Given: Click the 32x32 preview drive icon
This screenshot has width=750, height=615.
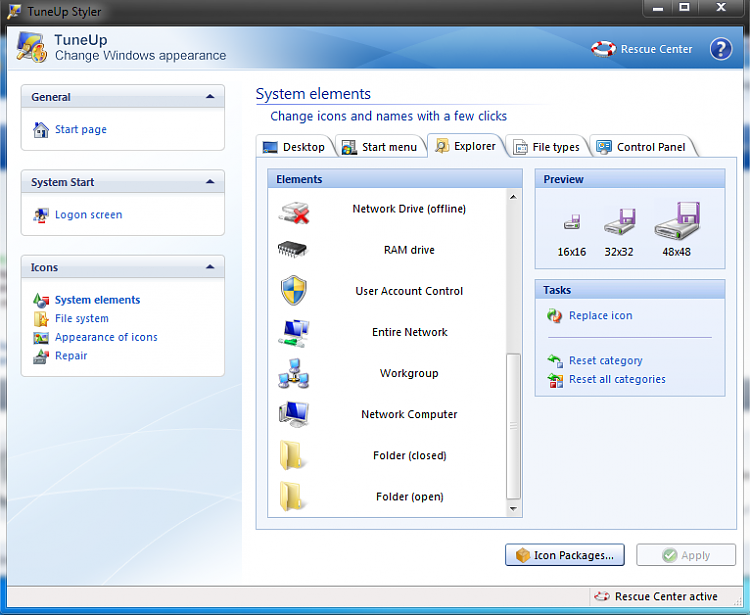Looking at the screenshot, I should pyautogui.click(x=619, y=221).
